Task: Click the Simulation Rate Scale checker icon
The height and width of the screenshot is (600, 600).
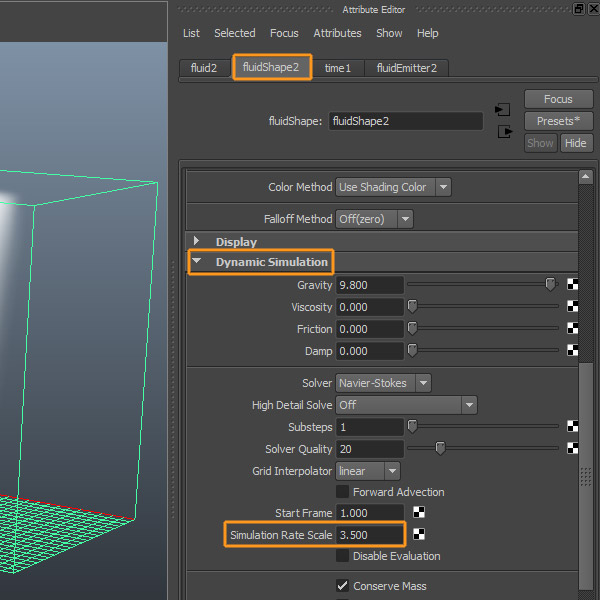Action: pyautogui.click(x=419, y=534)
